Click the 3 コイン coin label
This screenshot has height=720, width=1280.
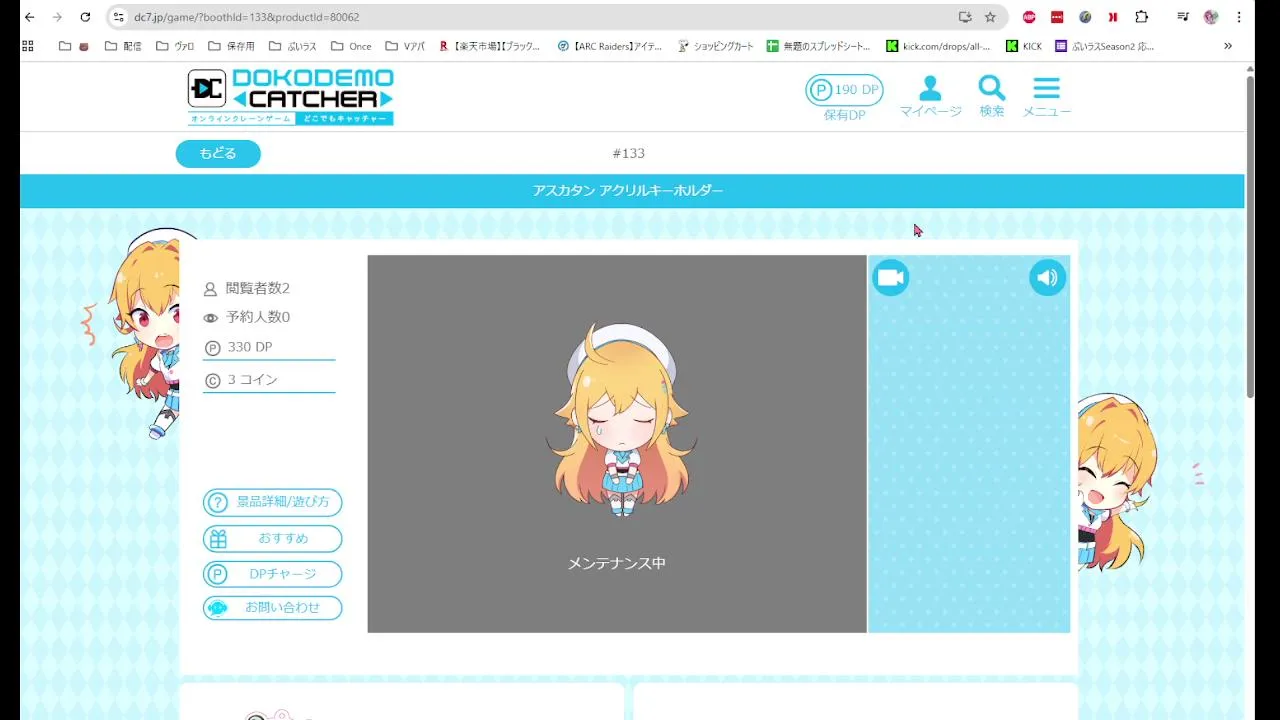[x=252, y=380]
